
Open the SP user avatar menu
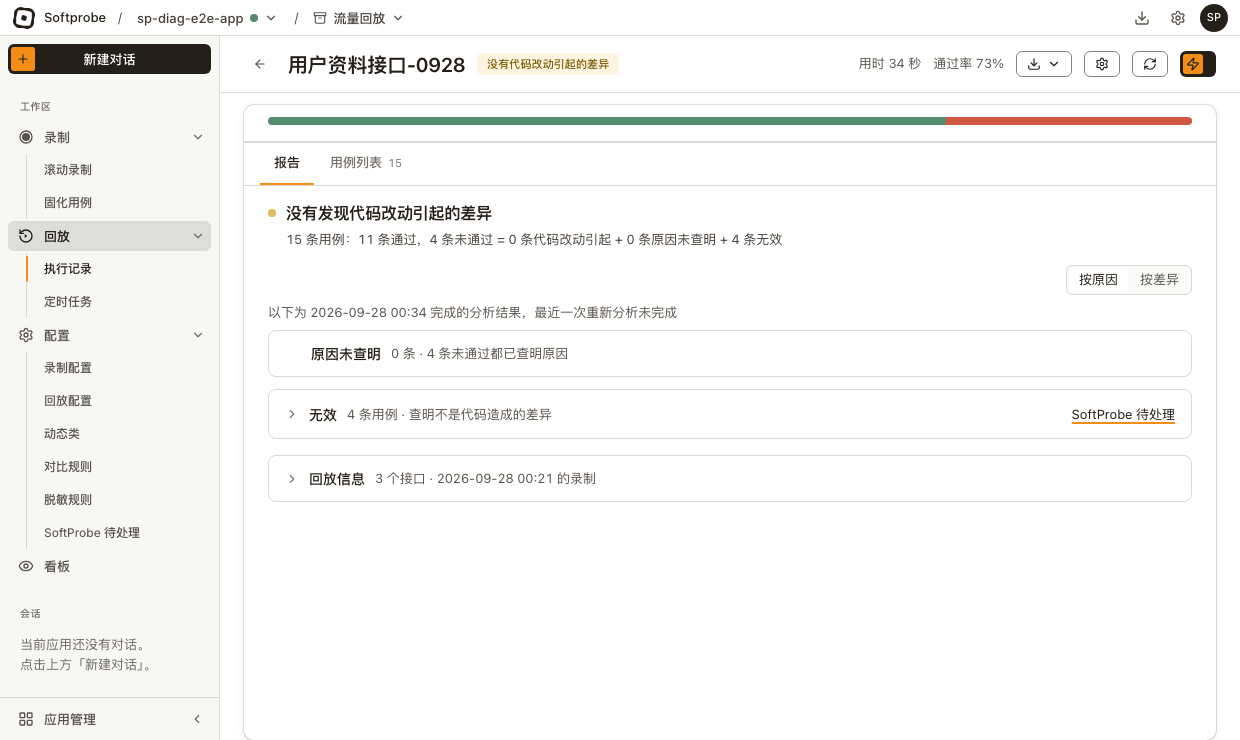pos(1214,18)
